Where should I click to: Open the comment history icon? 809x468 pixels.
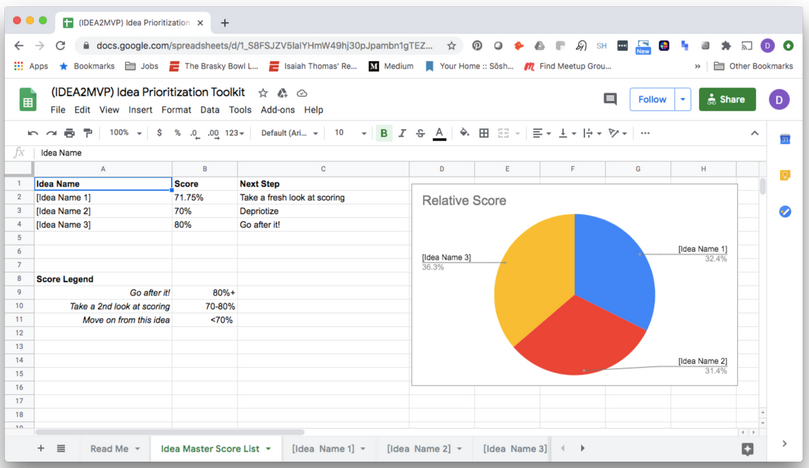click(610, 99)
